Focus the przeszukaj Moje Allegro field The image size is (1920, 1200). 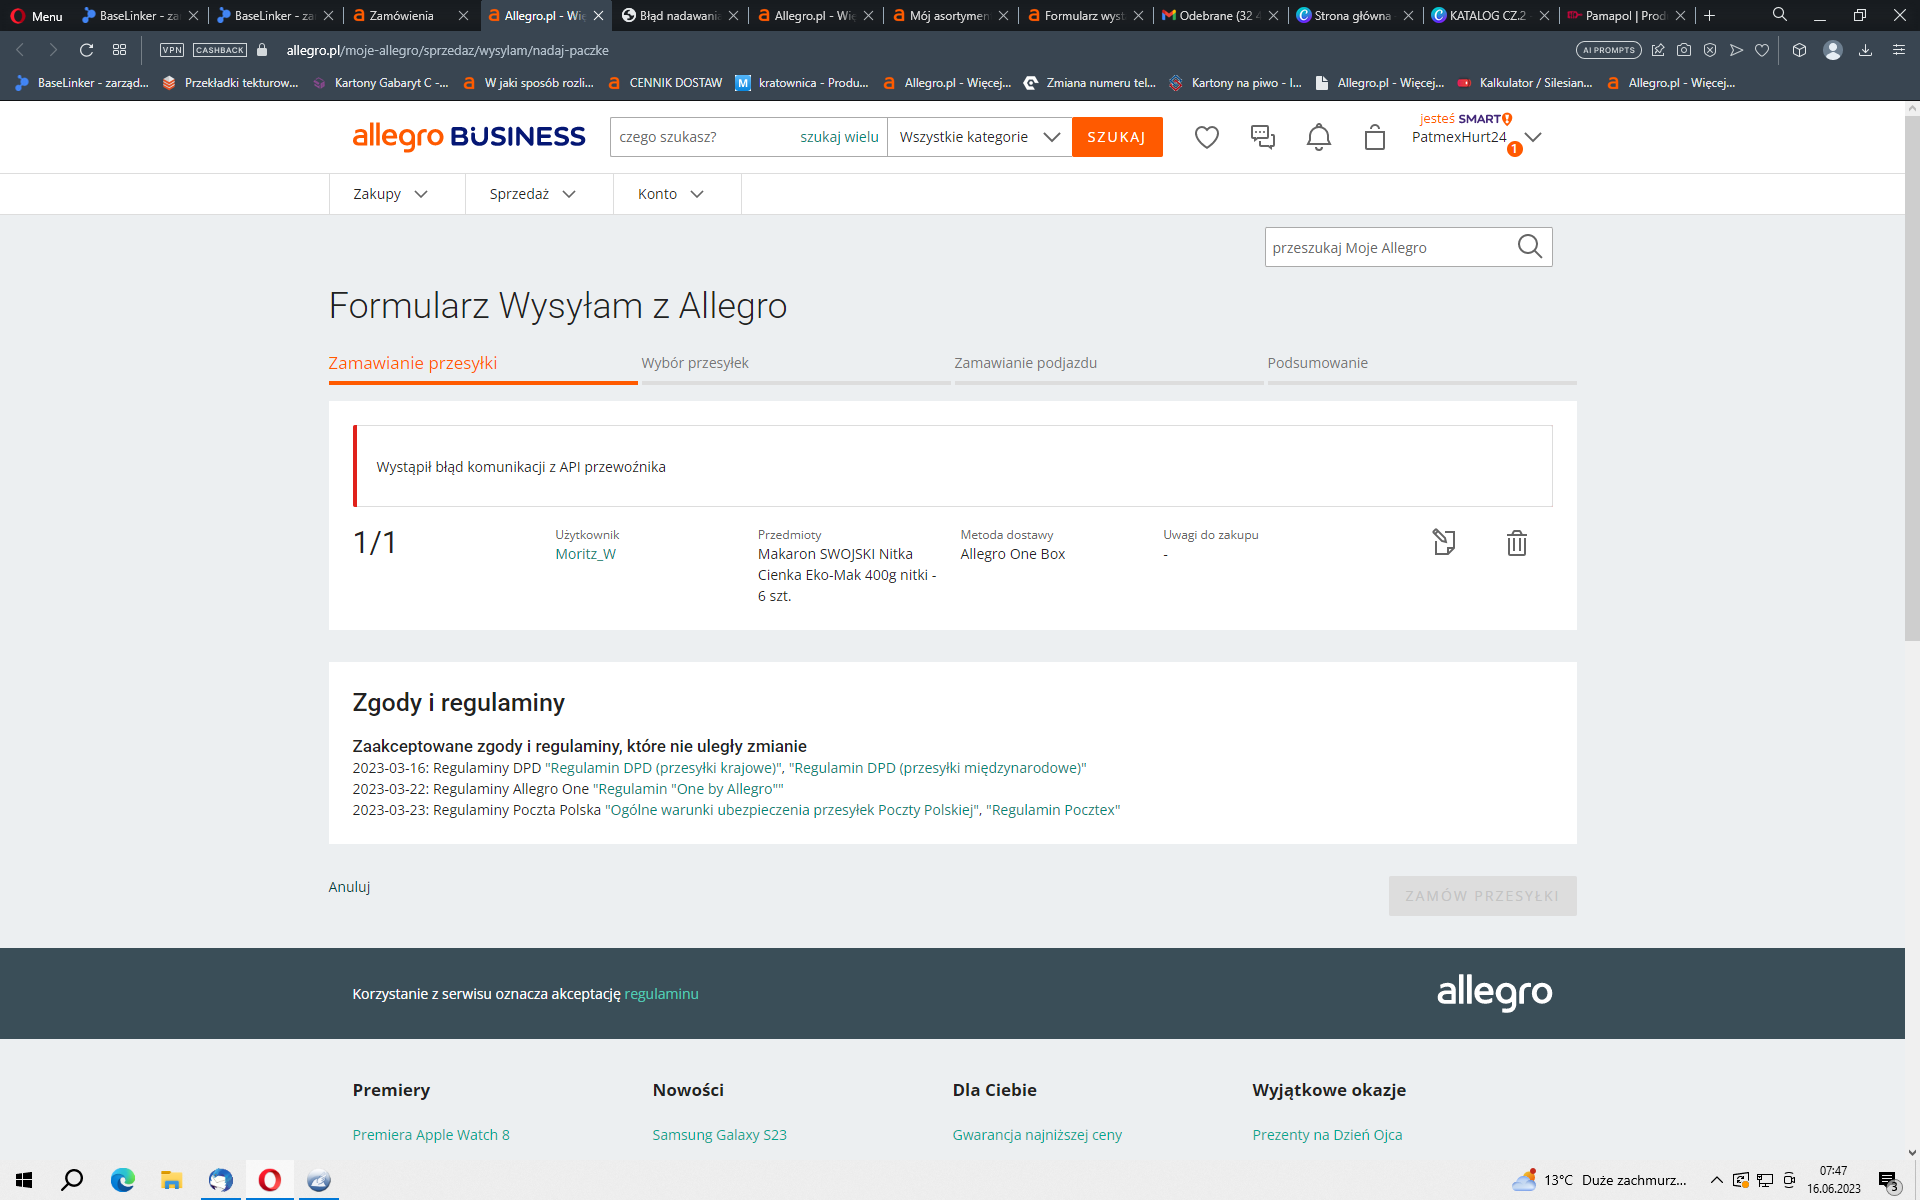point(1388,247)
